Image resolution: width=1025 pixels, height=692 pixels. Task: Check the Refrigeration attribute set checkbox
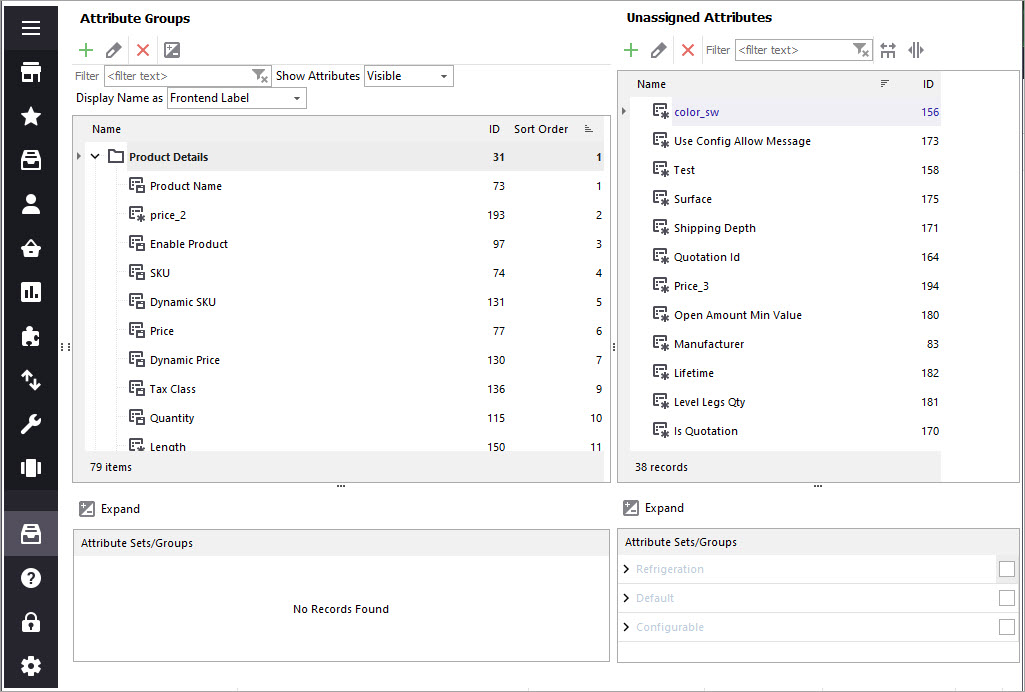pyautogui.click(x=1006, y=569)
